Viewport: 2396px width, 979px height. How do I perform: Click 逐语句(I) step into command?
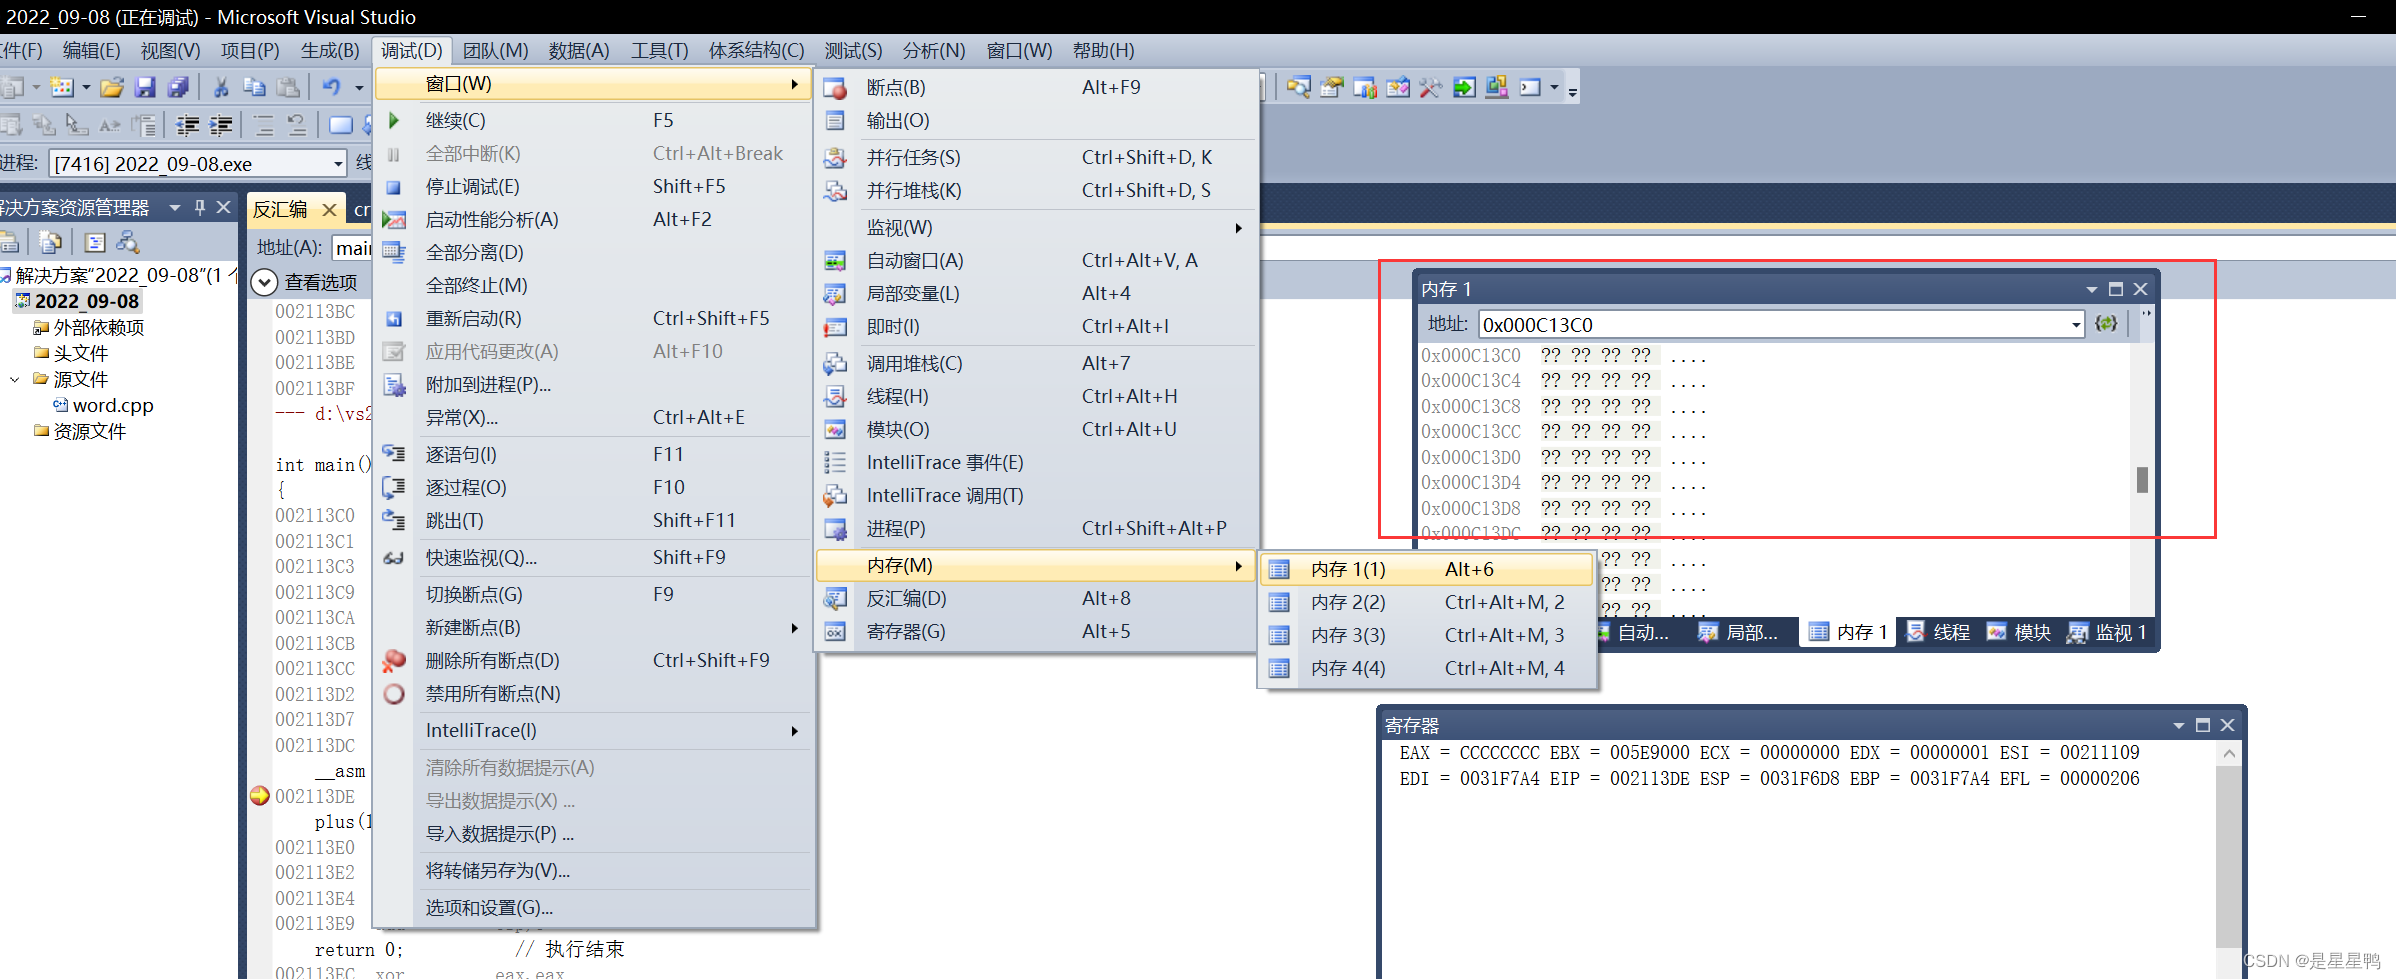(594, 455)
